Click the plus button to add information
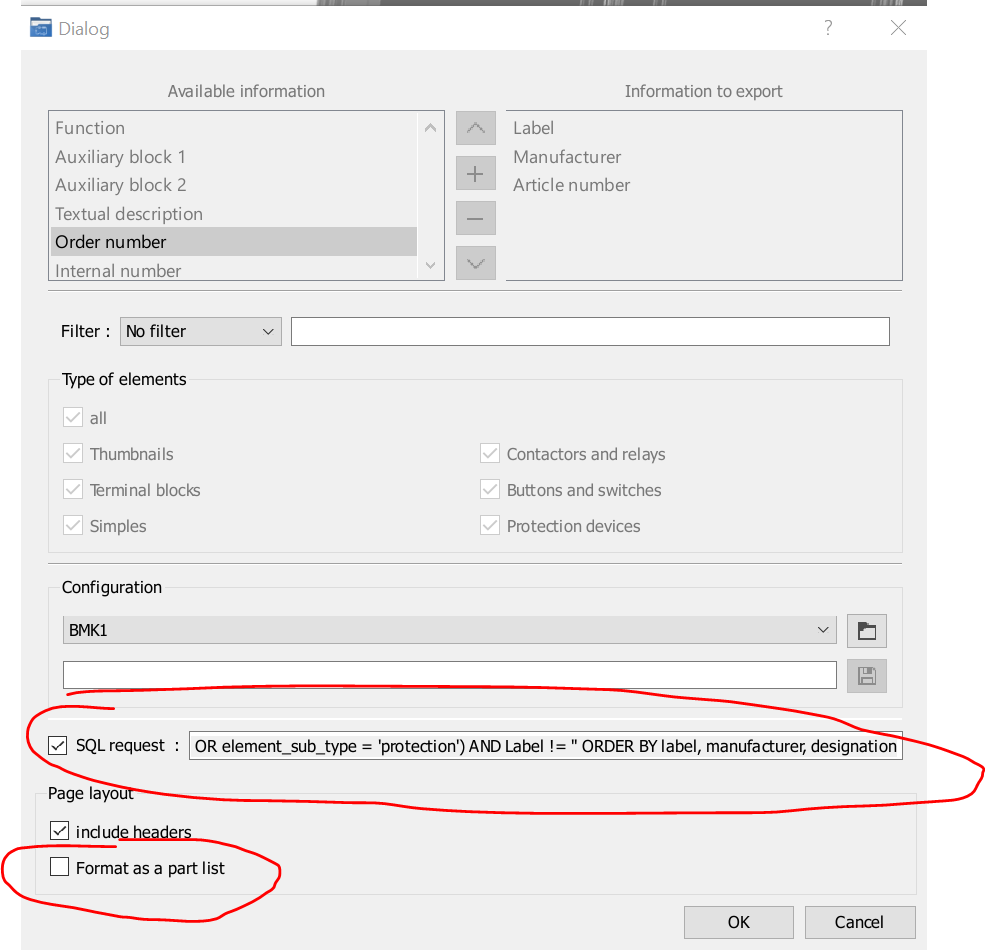985x950 pixels. [475, 174]
